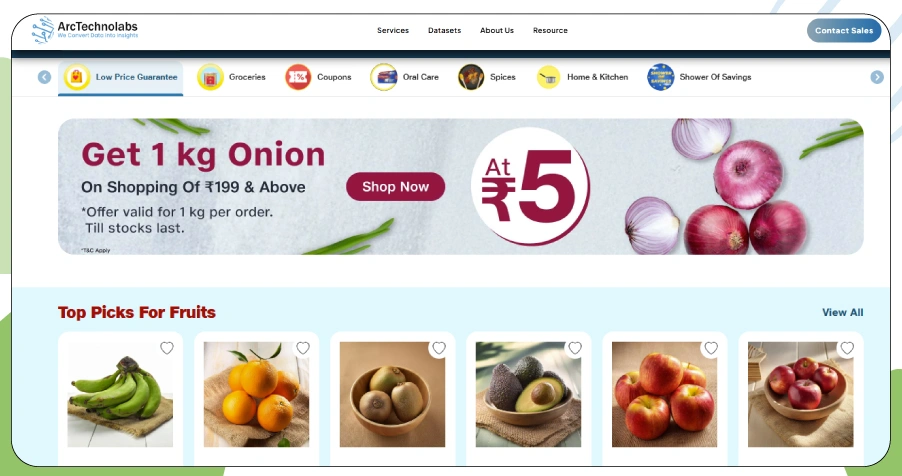Select the Coupons percent icon
902x476 pixels.
point(298,77)
